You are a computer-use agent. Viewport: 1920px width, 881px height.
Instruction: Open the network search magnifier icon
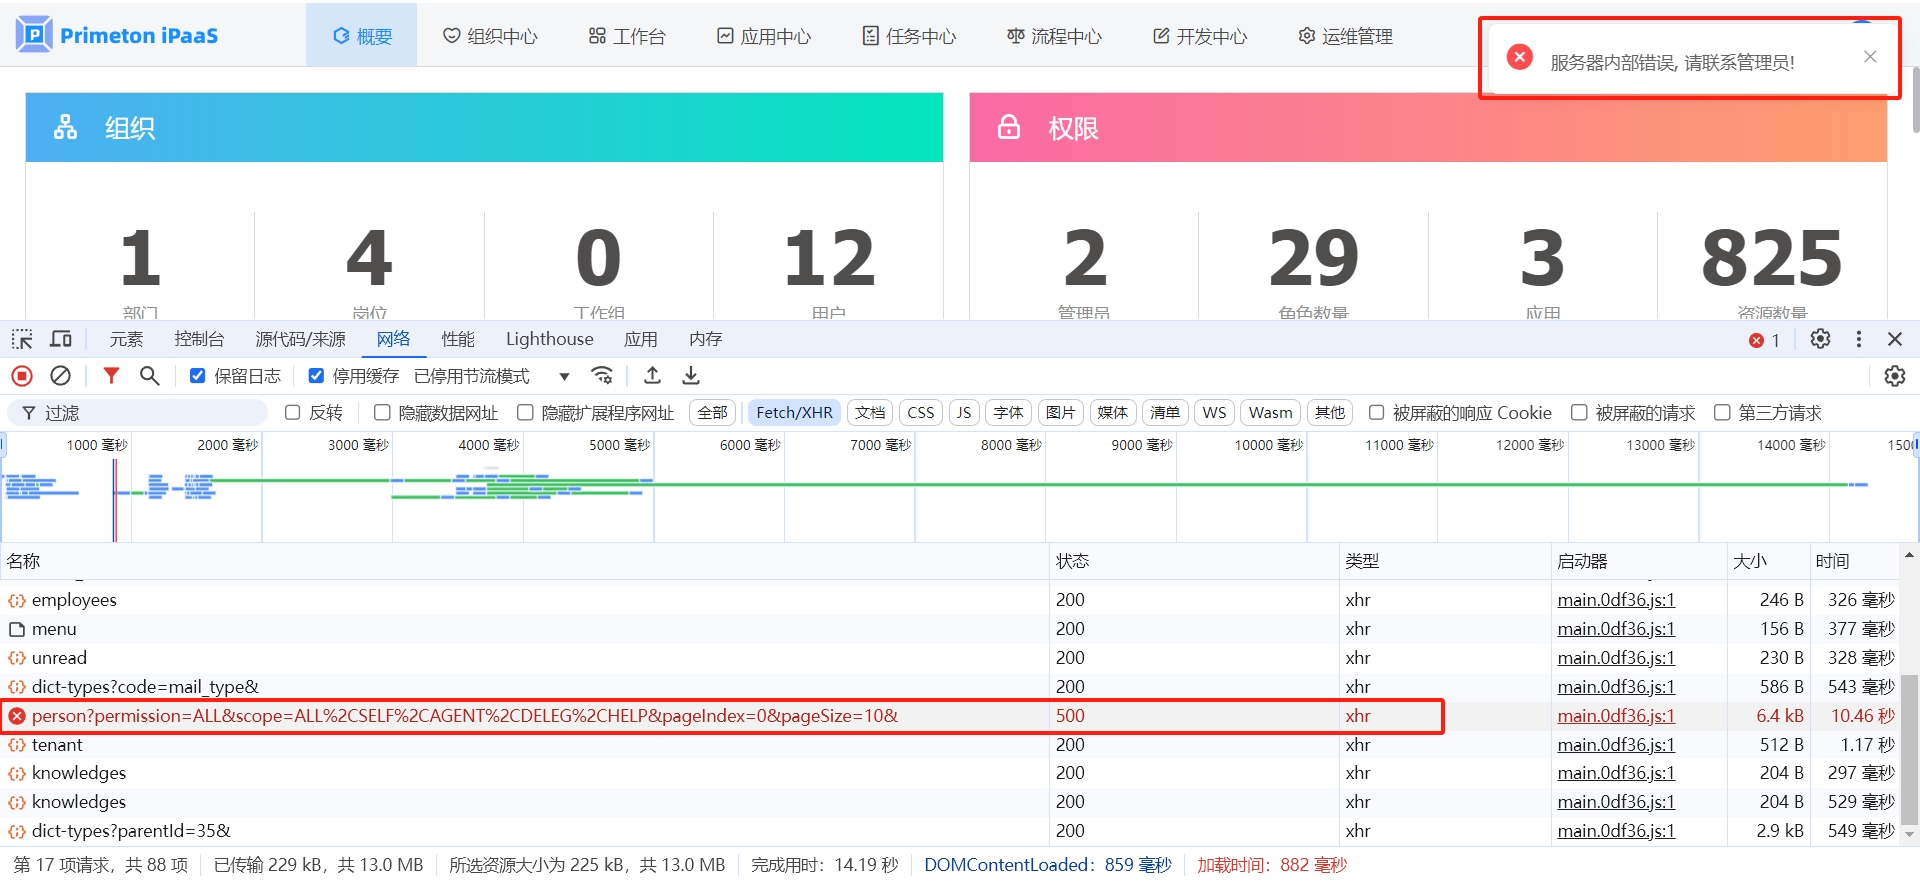tap(150, 376)
